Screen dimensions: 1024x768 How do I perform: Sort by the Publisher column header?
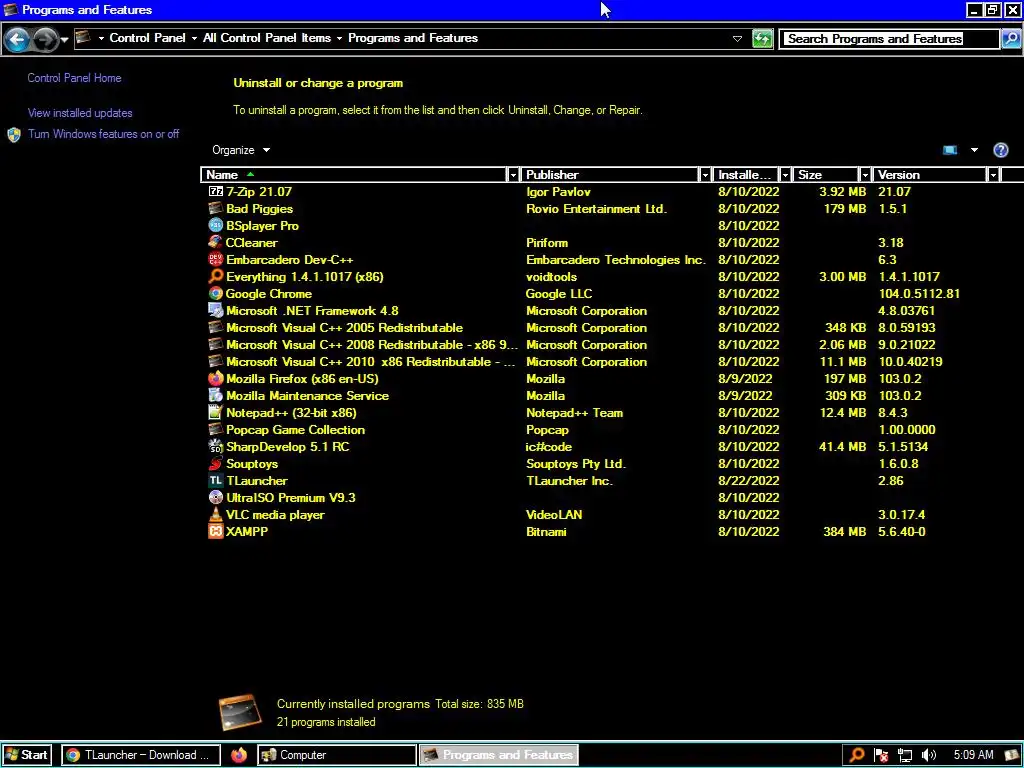611,175
